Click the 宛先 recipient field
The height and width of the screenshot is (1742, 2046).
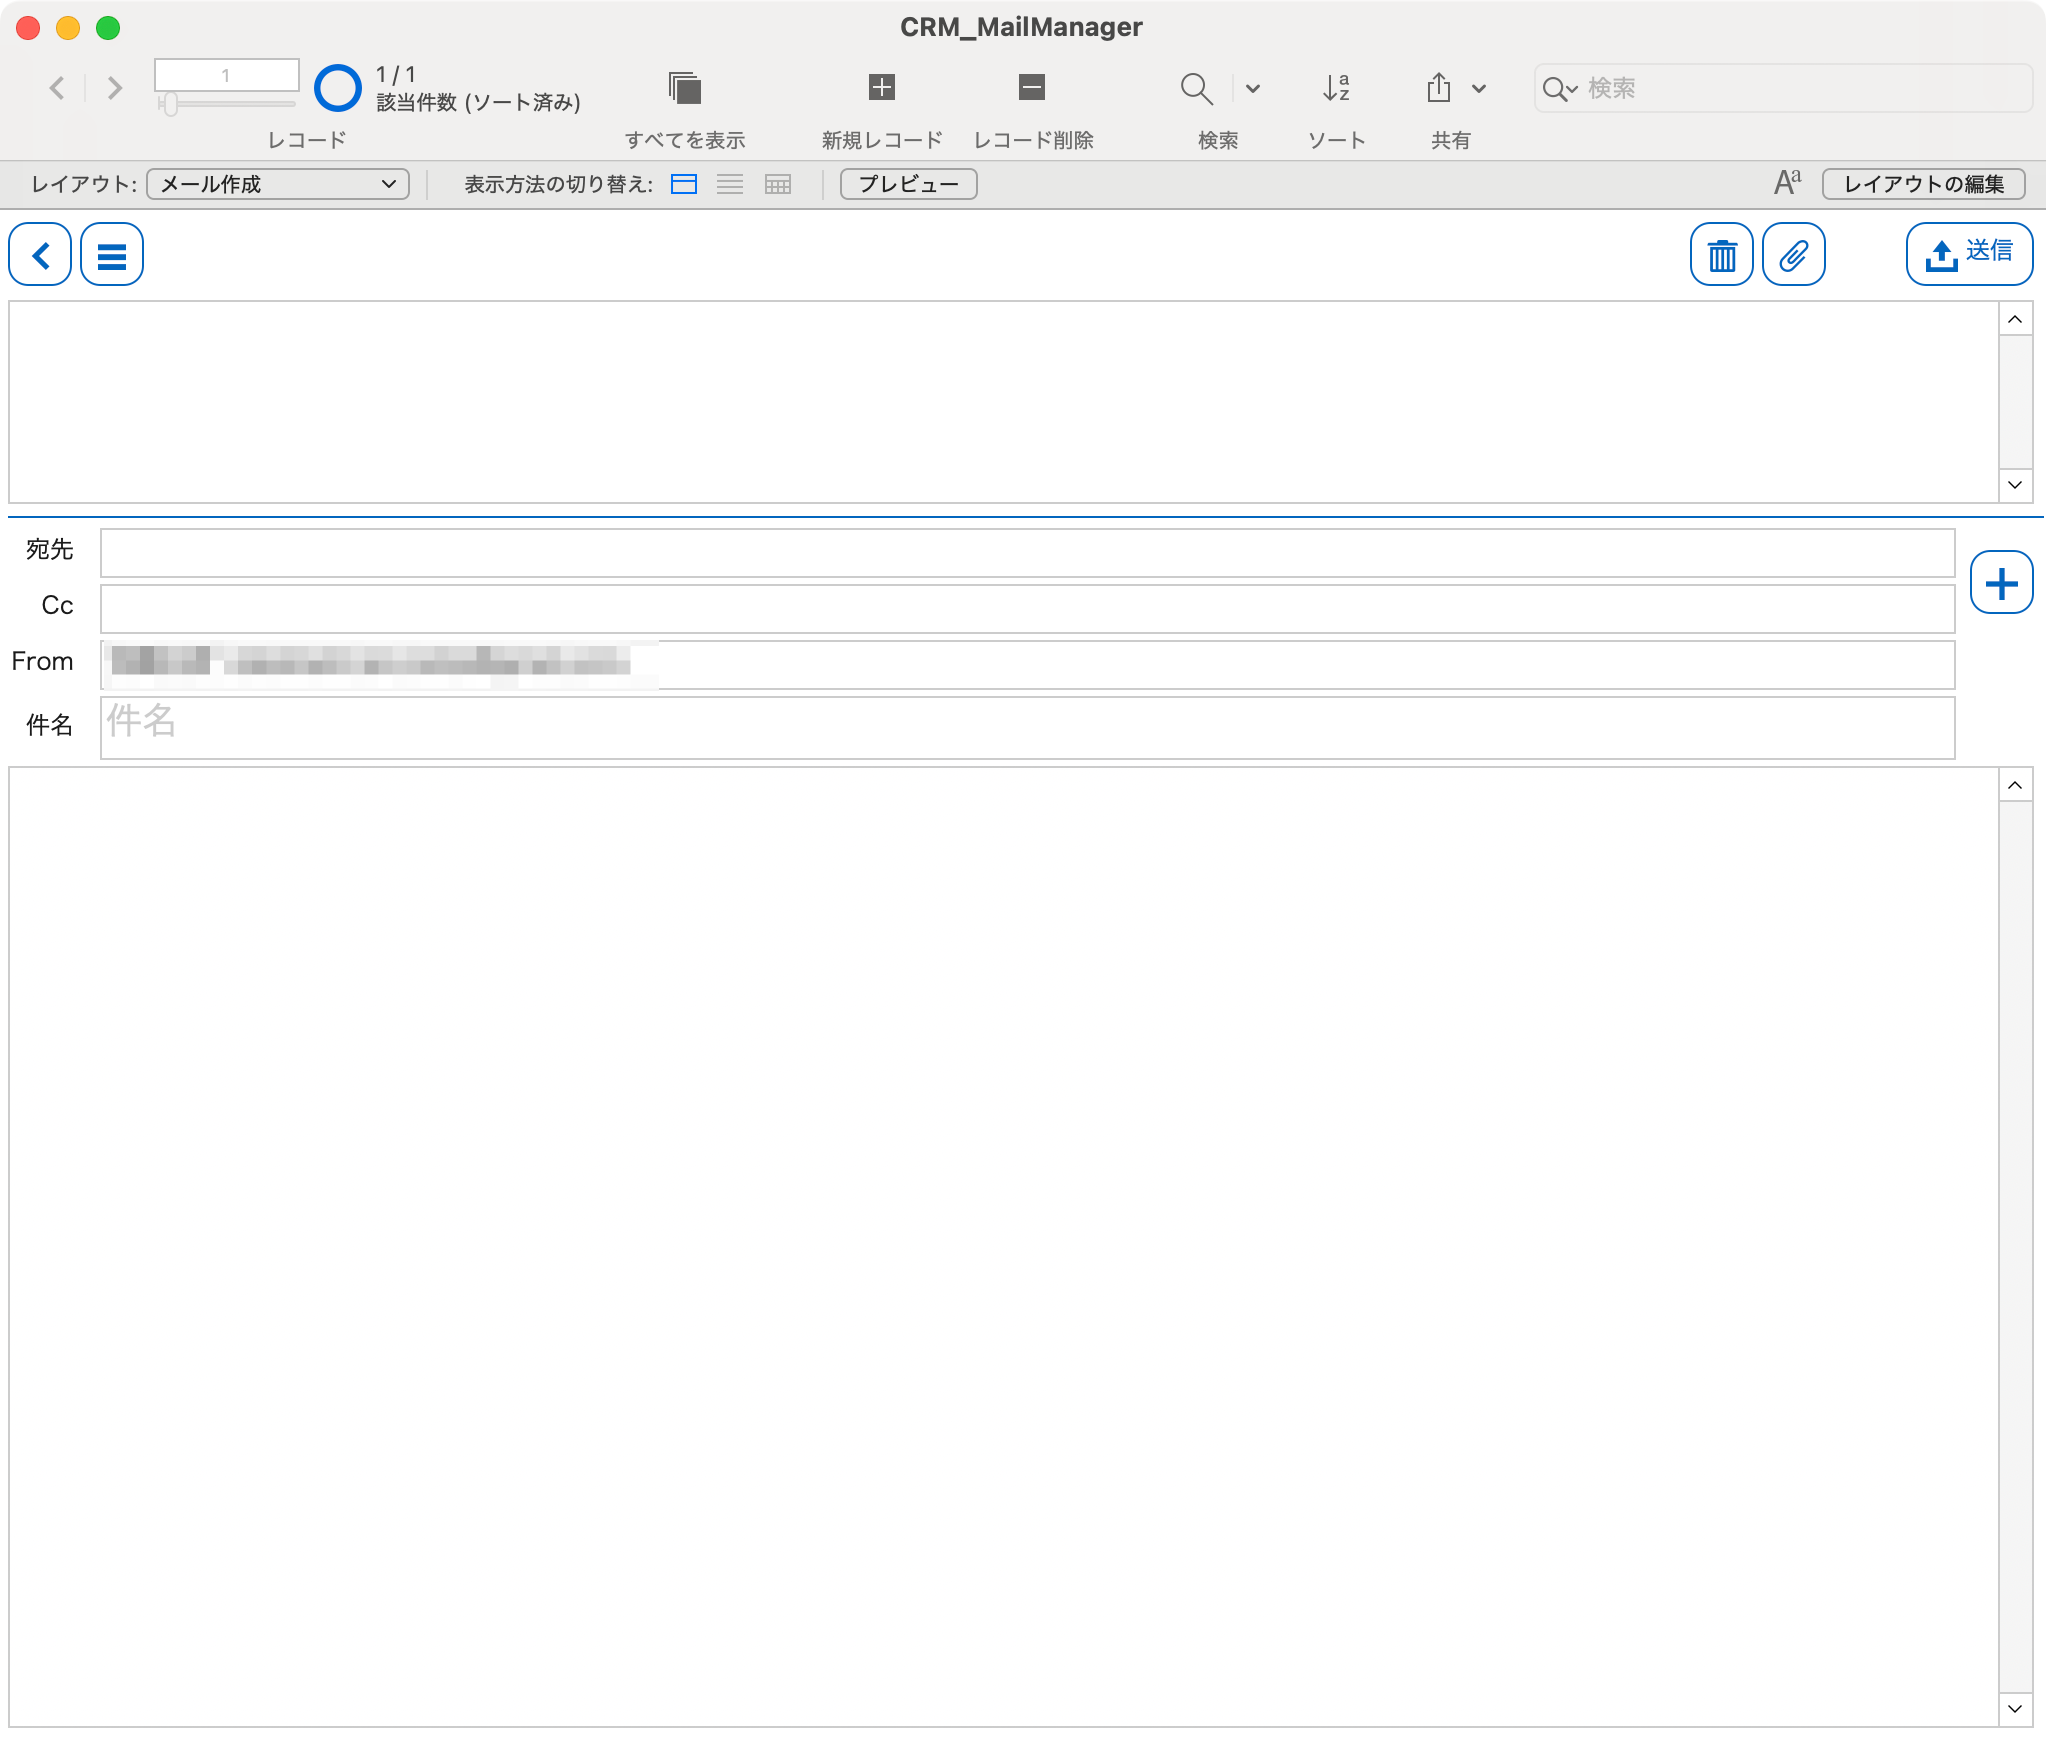[1027, 553]
